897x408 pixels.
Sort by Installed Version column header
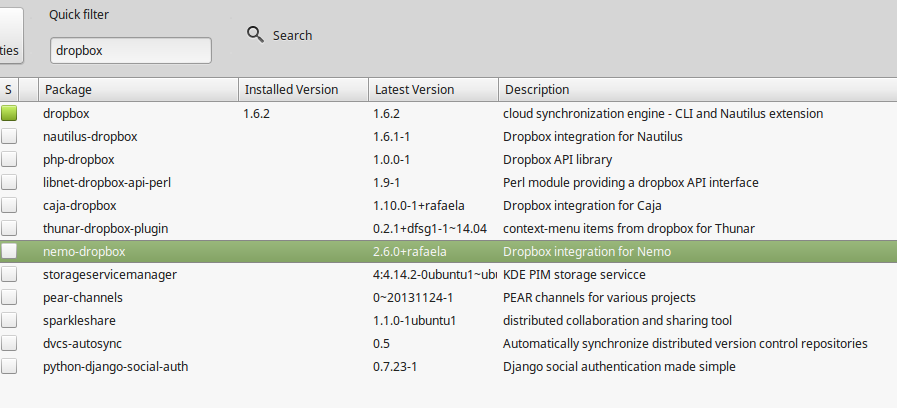pos(303,90)
